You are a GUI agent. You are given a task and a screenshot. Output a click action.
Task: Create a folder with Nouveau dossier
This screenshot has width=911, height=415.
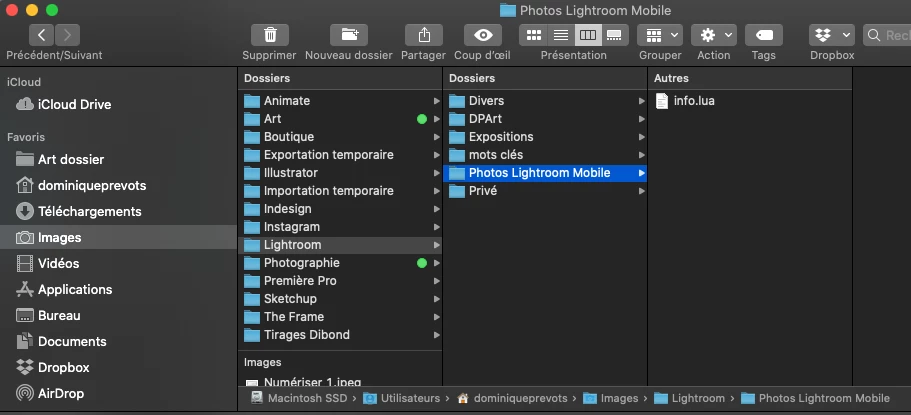click(349, 35)
